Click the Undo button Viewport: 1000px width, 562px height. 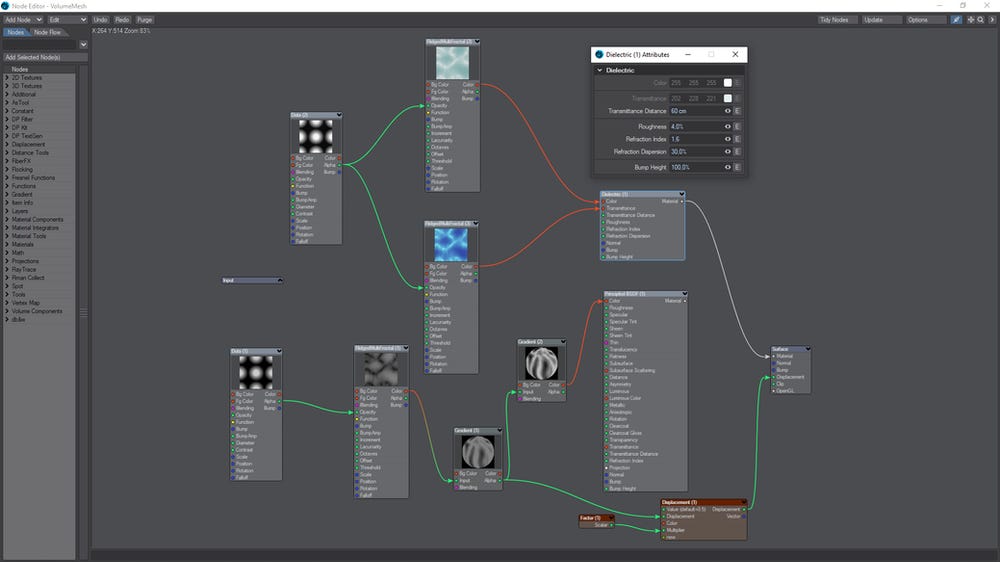(x=101, y=20)
